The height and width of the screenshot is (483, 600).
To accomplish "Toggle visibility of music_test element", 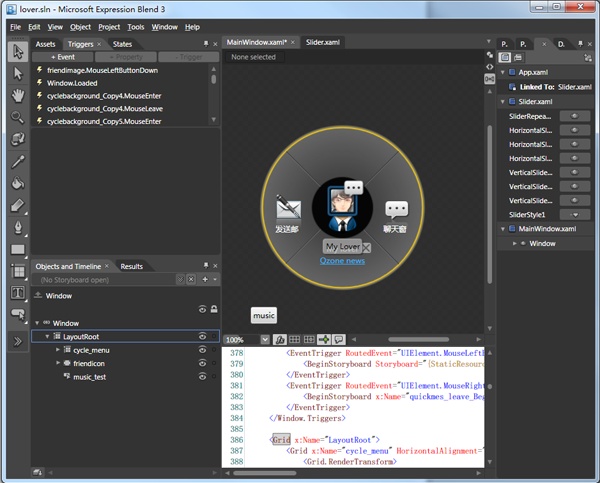I will click(202, 376).
